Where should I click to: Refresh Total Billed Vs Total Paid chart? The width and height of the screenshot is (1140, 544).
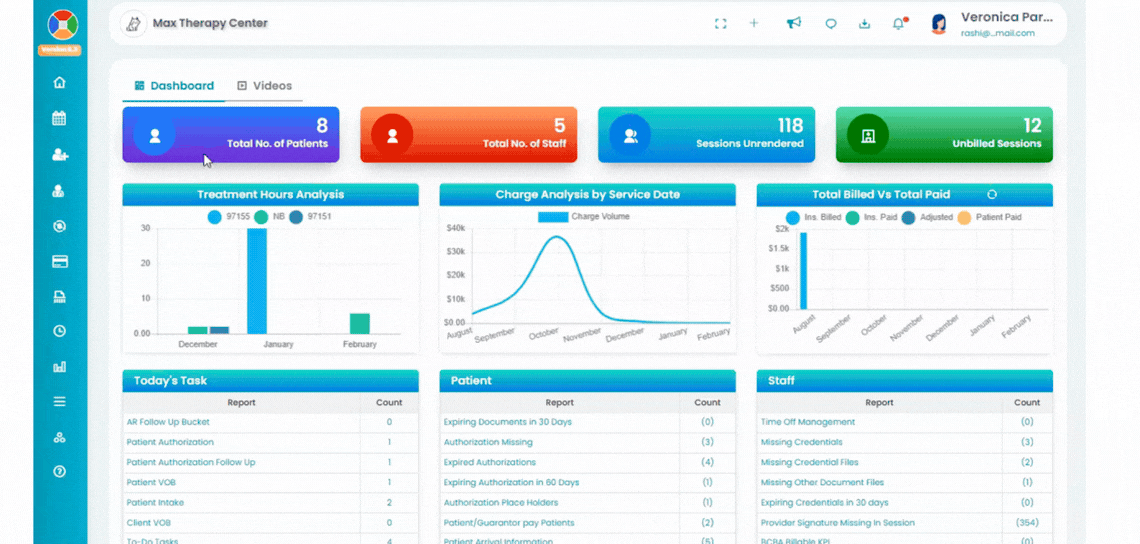[992, 194]
